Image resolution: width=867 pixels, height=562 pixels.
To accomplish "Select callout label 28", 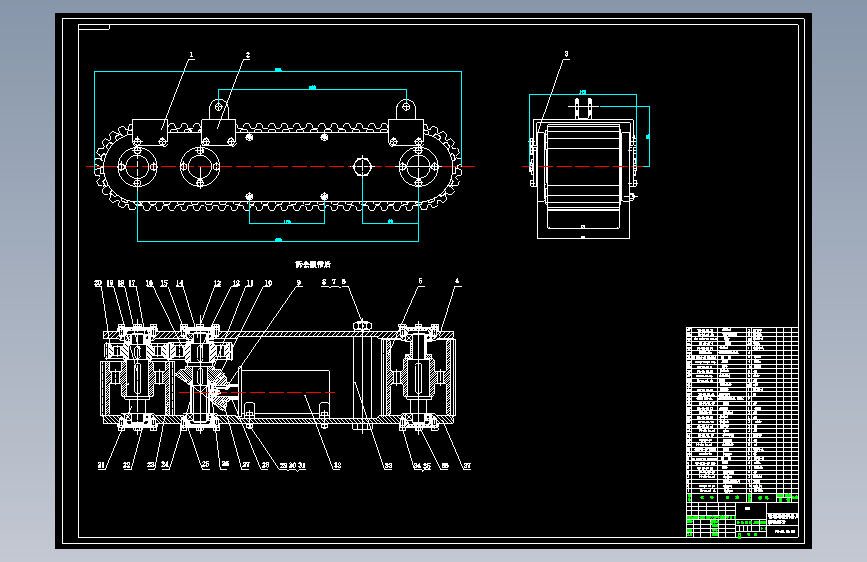I will point(265,466).
